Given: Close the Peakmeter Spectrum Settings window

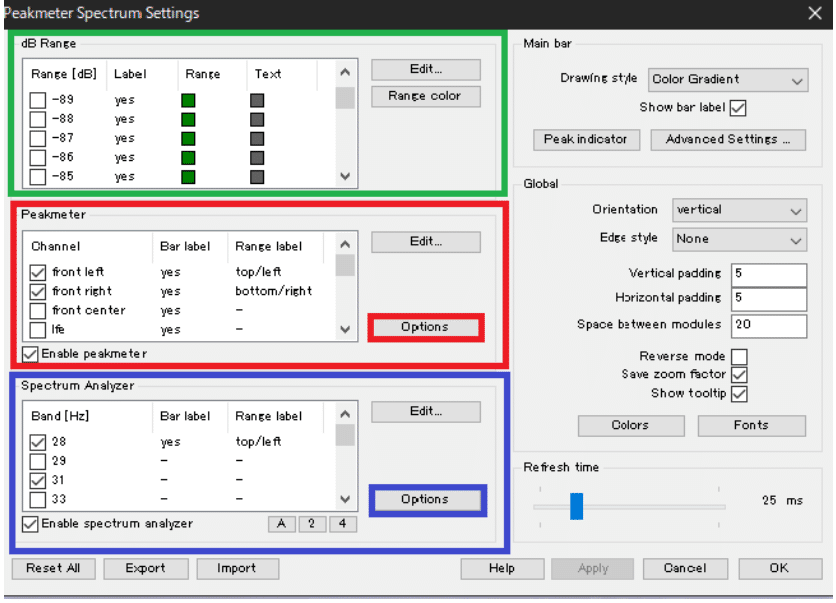Looking at the screenshot, I should click(815, 13).
